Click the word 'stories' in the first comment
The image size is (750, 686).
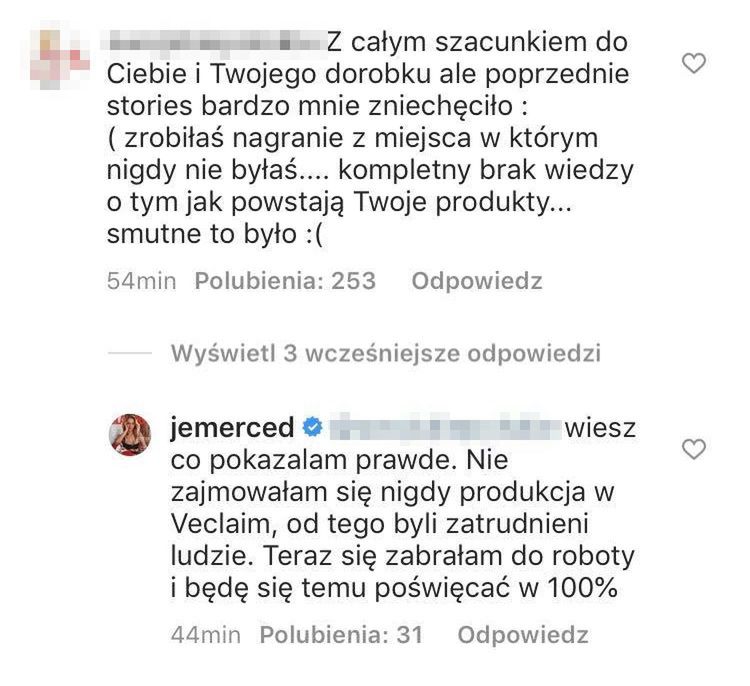tap(152, 105)
